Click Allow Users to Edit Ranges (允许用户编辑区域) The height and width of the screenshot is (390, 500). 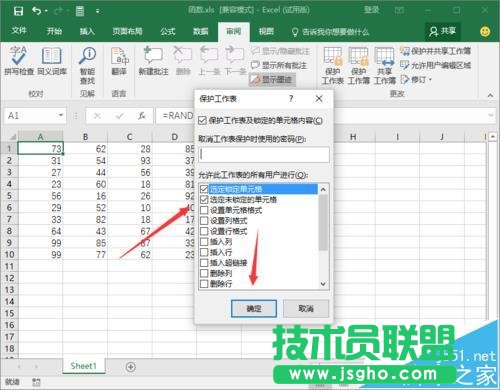click(435, 65)
